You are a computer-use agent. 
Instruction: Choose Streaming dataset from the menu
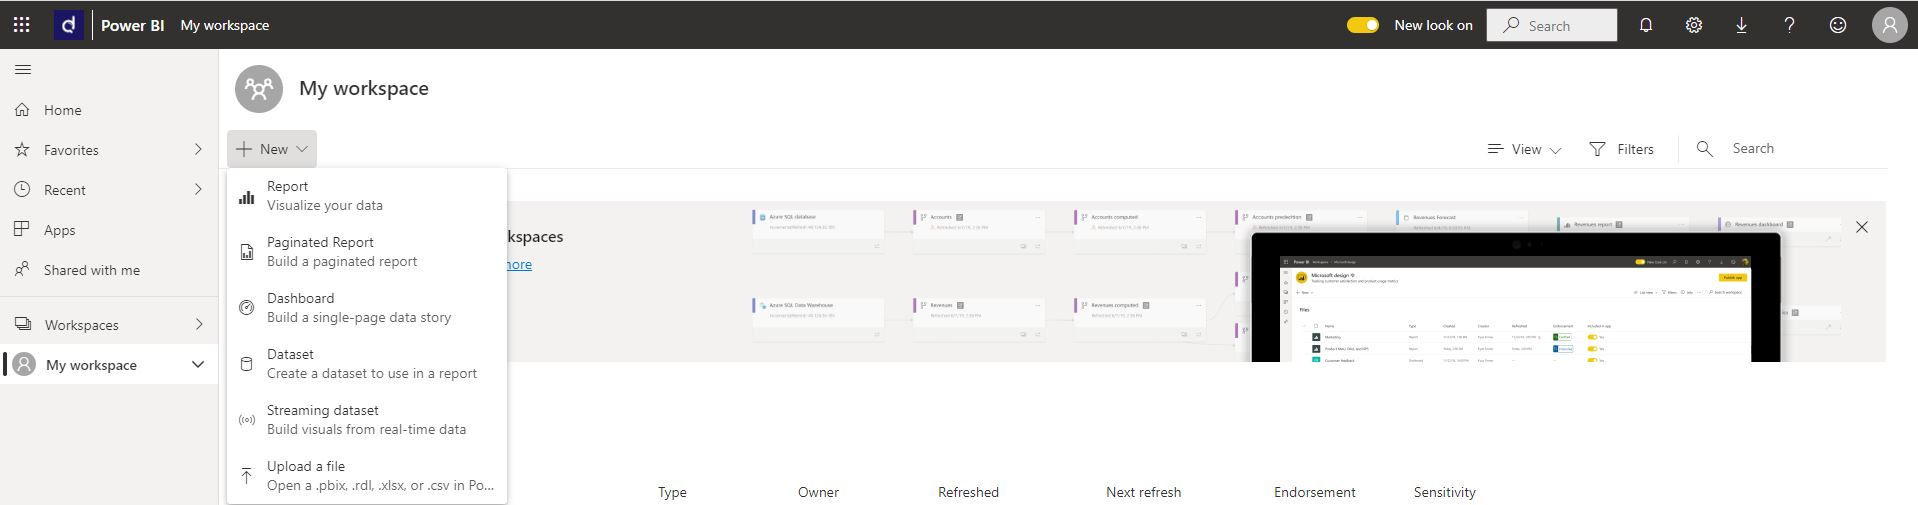click(x=367, y=420)
